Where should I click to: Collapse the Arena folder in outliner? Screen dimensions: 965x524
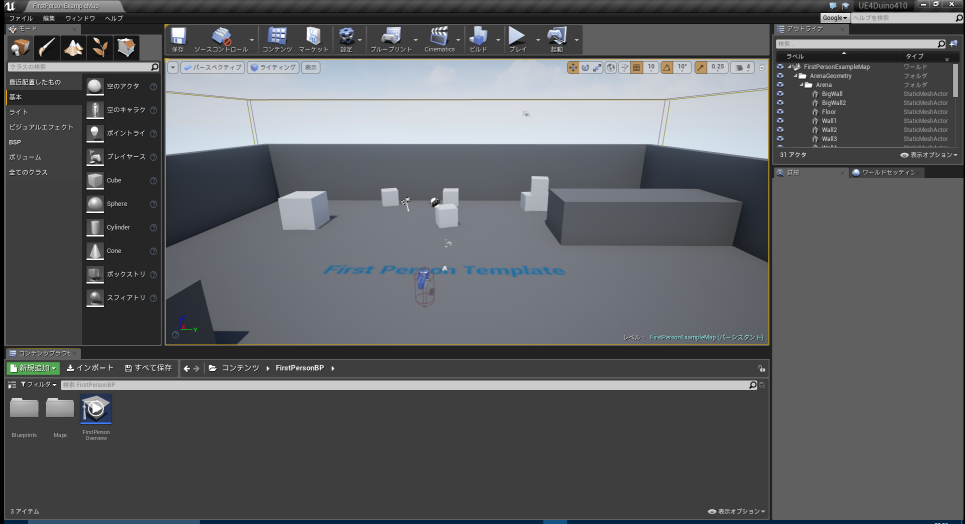click(x=802, y=85)
